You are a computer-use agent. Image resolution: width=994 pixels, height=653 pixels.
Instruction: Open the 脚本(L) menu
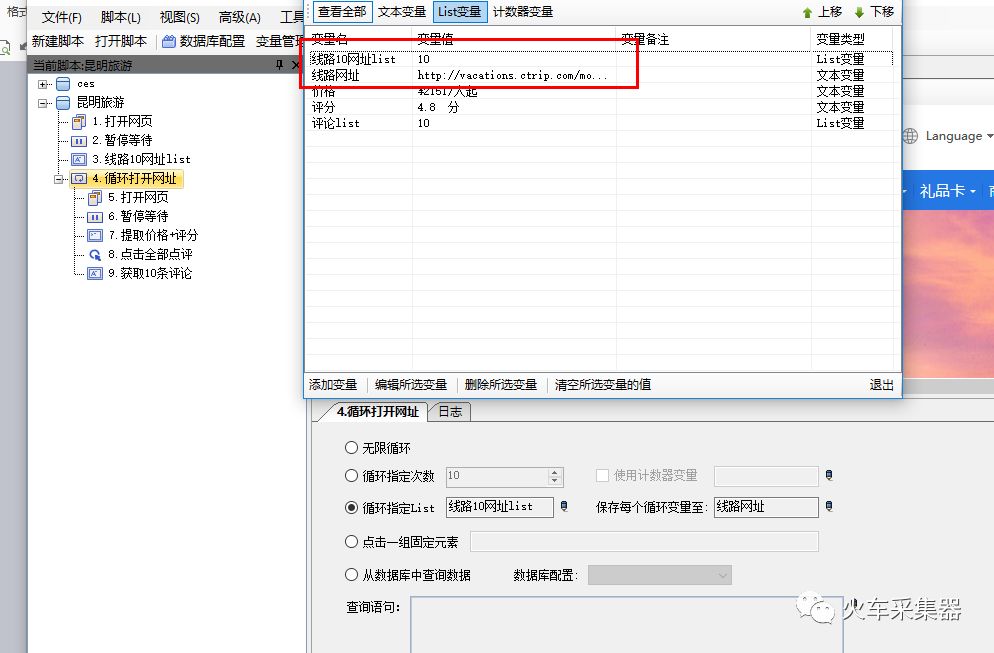point(120,17)
